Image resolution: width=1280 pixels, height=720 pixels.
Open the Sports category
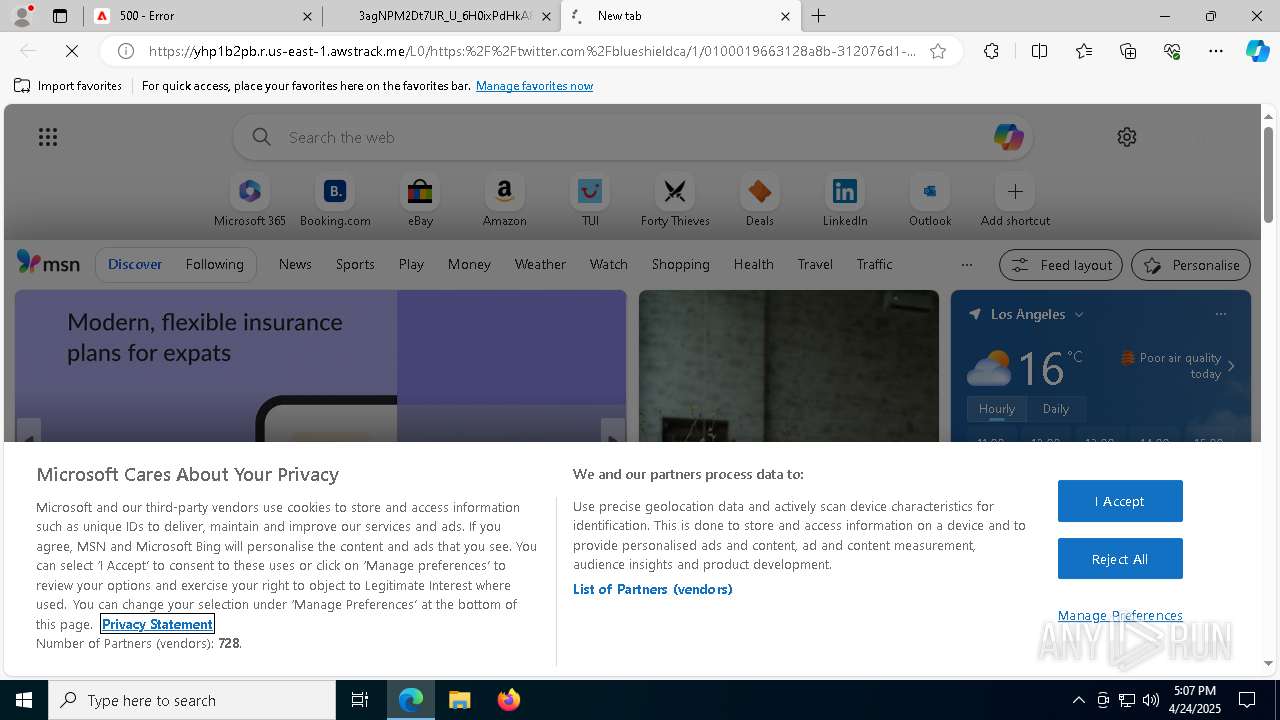coord(355,264)
